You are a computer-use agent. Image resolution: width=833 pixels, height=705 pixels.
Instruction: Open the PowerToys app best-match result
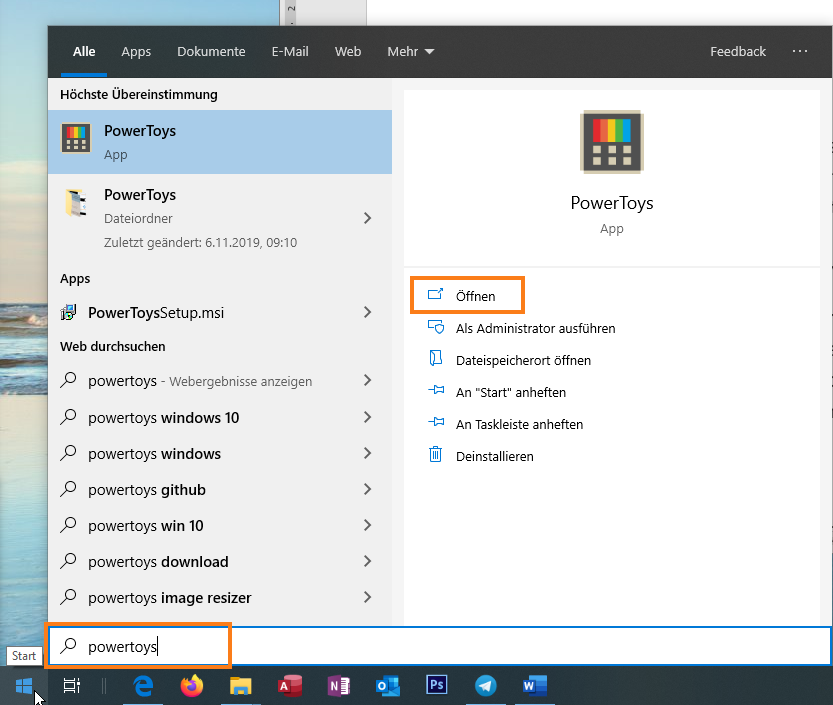[220, 142]
